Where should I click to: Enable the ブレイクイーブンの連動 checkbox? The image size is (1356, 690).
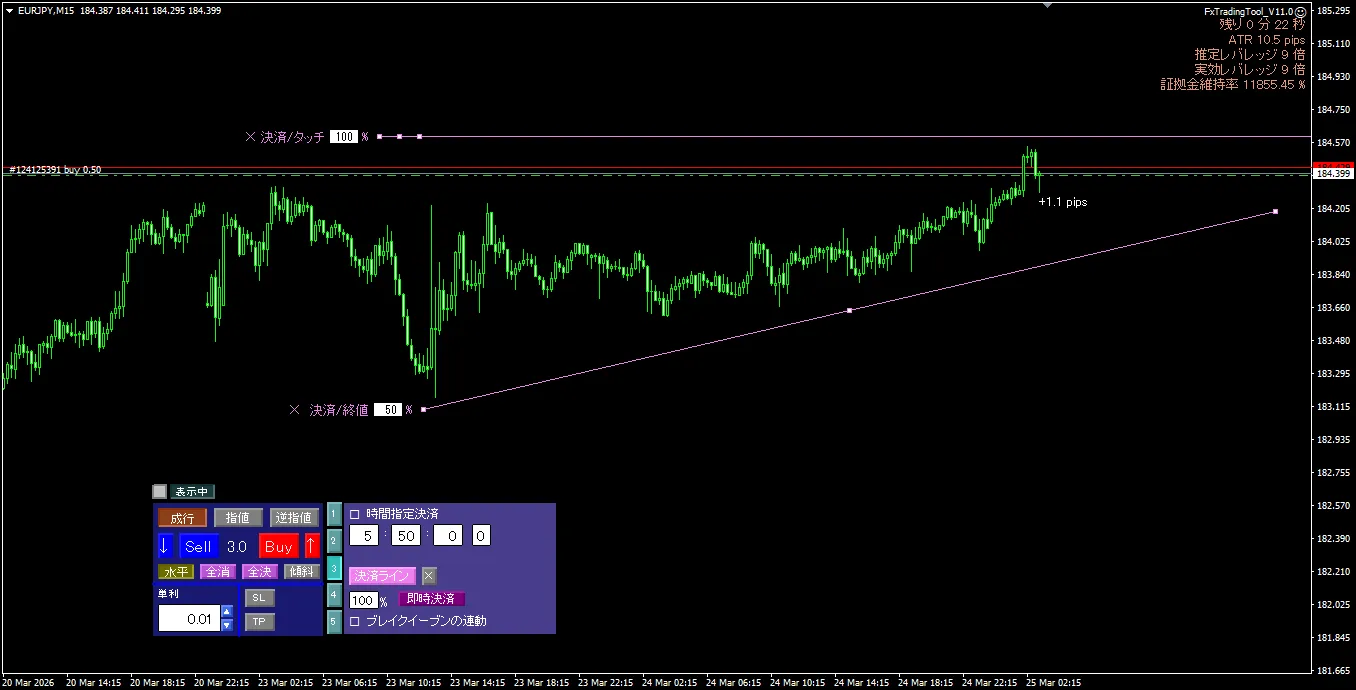[x=355, y=621]
